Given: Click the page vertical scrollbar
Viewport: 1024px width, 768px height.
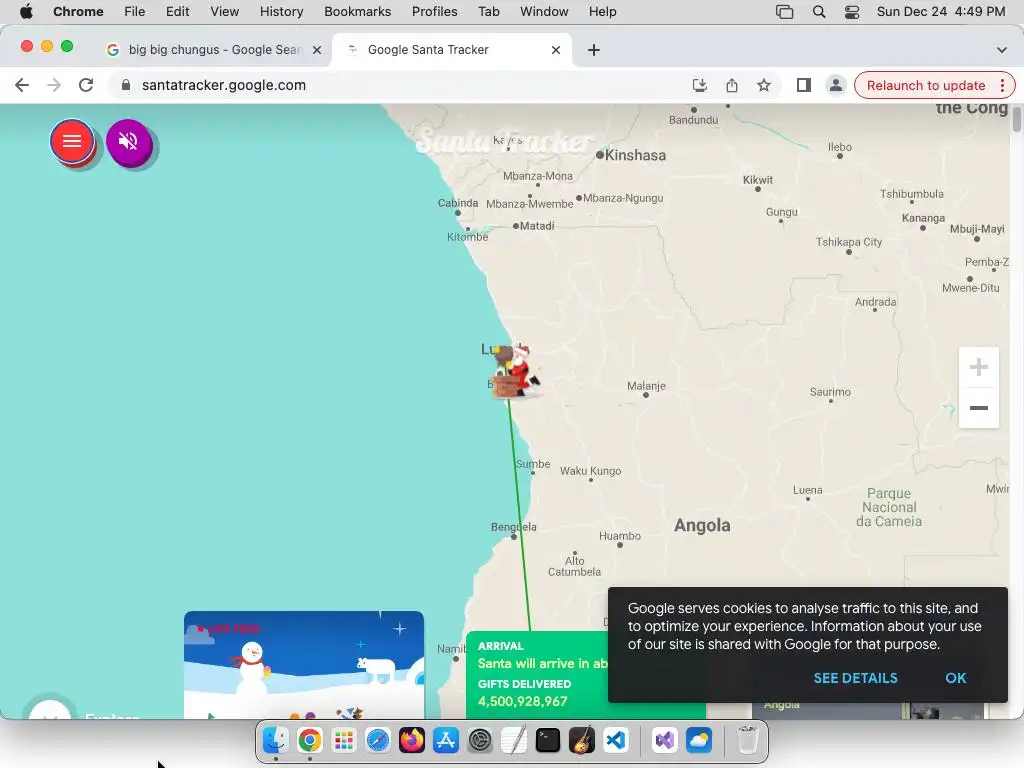Looking at the screenshot, I should (x=1017, y=120).
